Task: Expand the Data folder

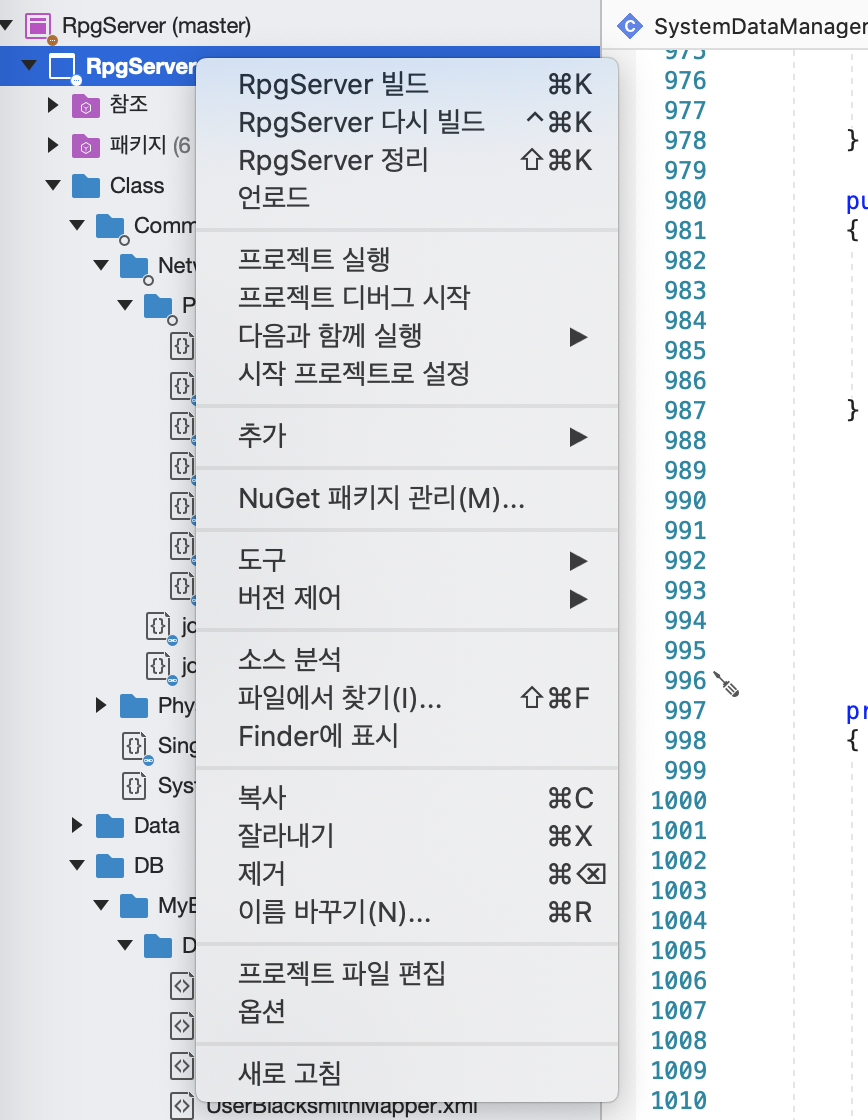Action: tap(77, 826)
